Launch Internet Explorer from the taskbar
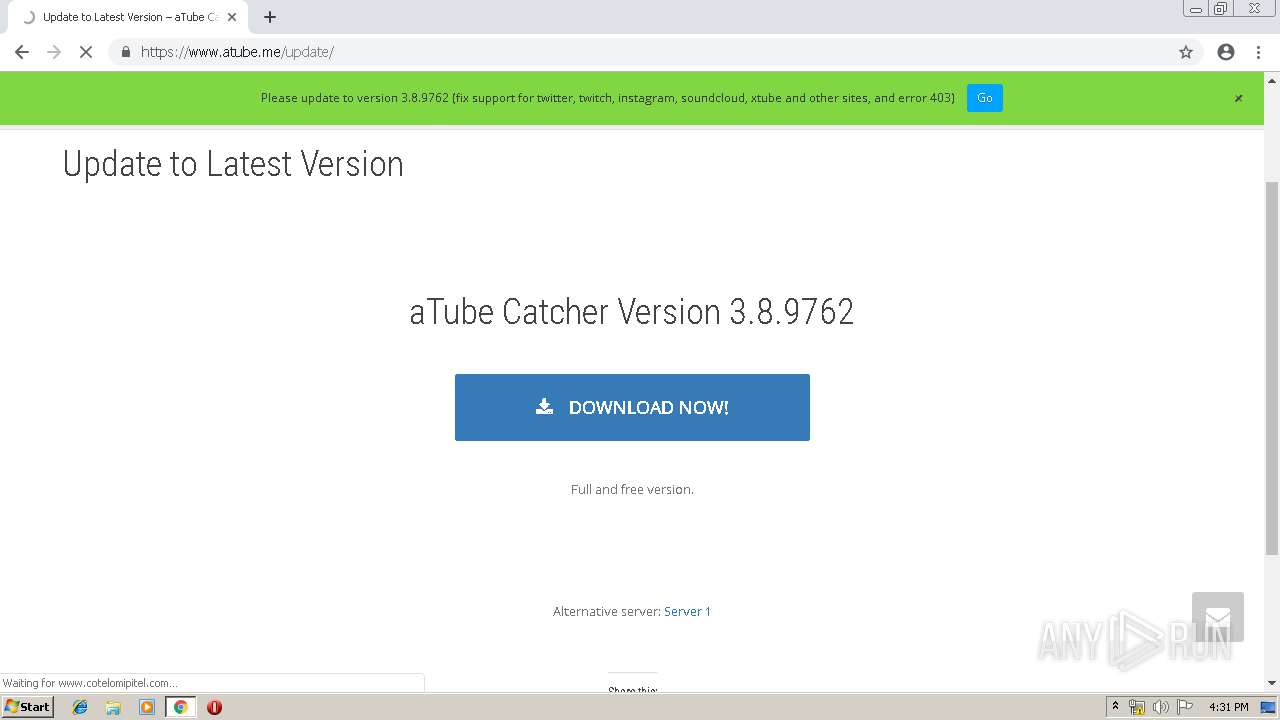The image size is (1280, 720). pos(80,707)
